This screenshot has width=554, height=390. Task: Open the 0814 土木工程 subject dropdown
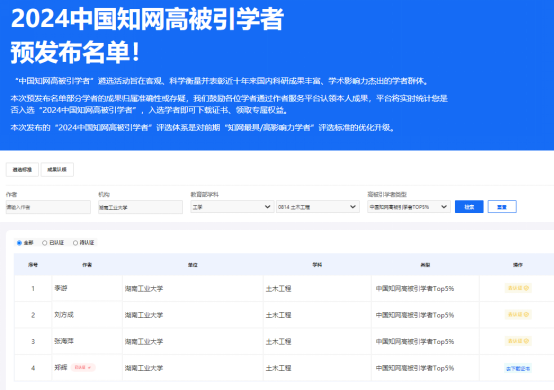[318, 207]
